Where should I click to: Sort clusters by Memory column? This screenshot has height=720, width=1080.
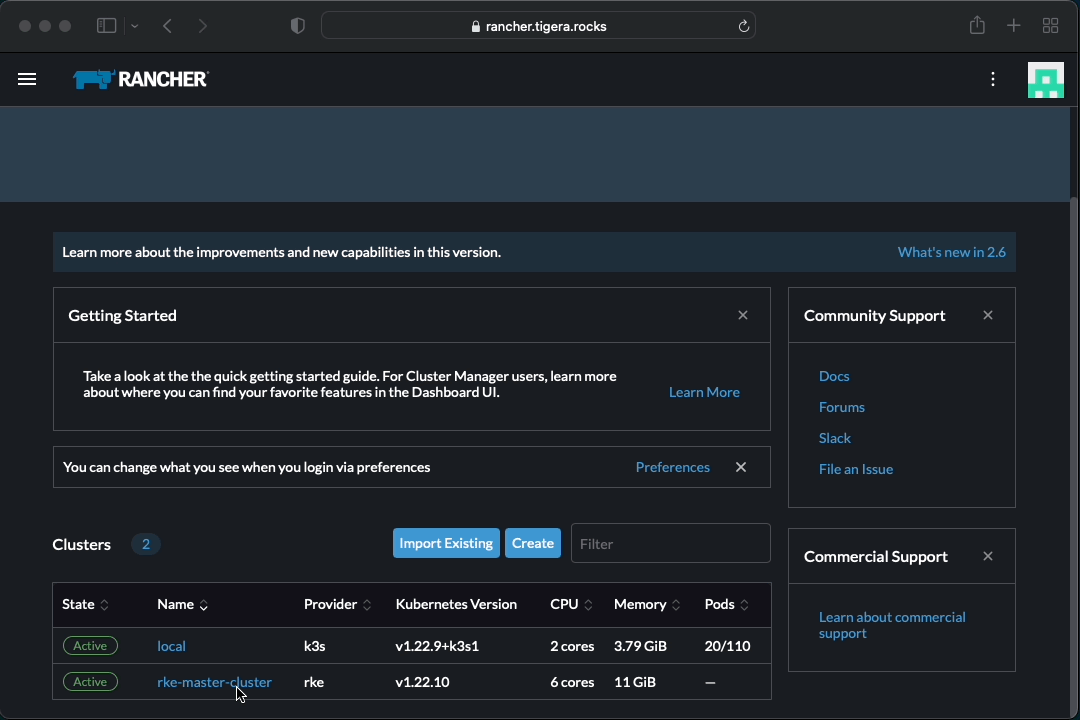pos(647,604)
